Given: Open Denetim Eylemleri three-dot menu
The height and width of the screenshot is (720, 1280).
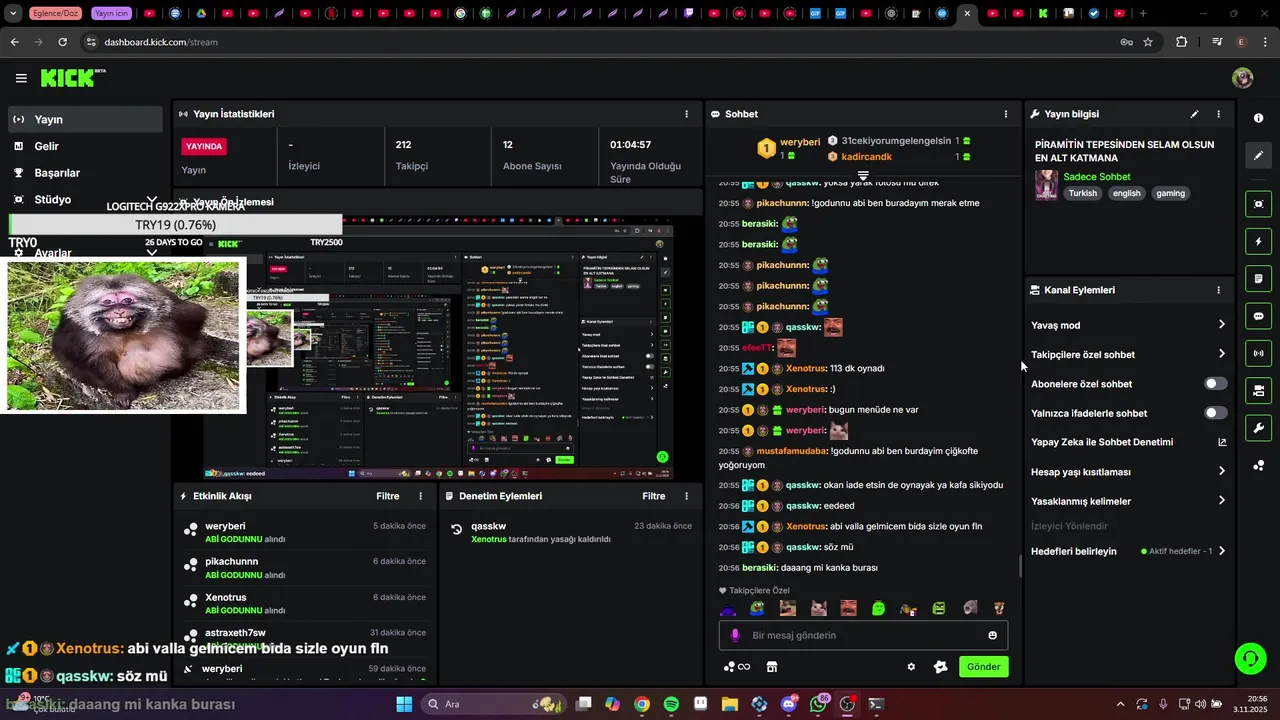Looking at the screenshot, I should click(686, 496).
